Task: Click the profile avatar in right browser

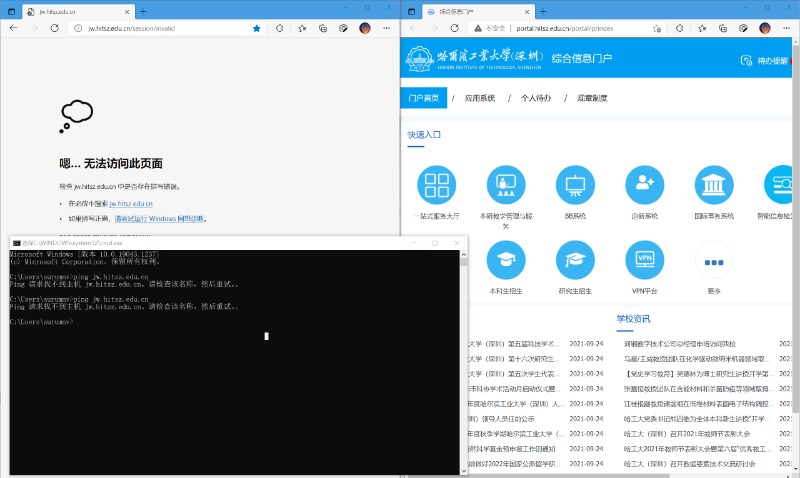Action: 765,28
